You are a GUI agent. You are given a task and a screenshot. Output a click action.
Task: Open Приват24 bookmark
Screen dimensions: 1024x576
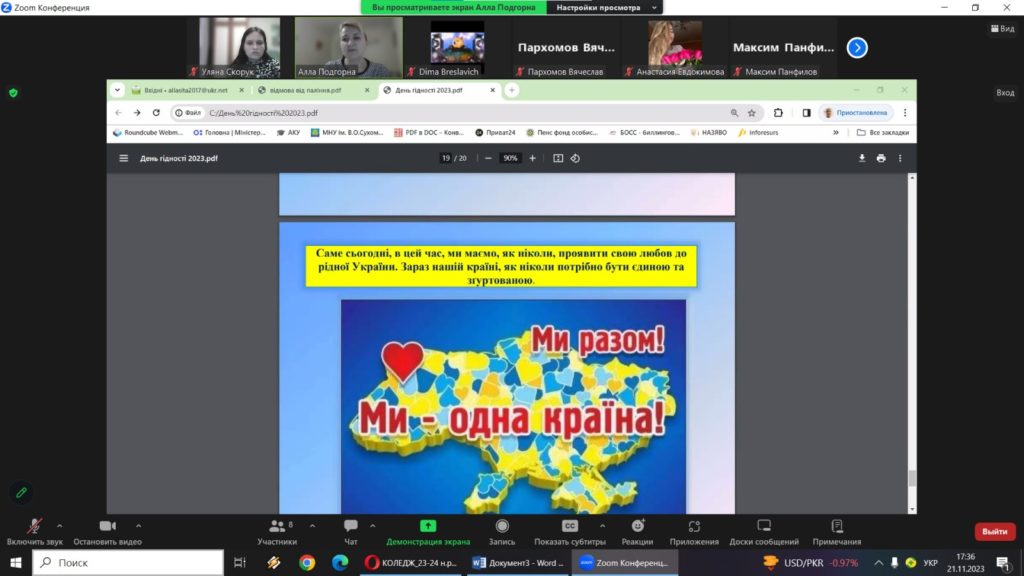[x=495, y=133]
